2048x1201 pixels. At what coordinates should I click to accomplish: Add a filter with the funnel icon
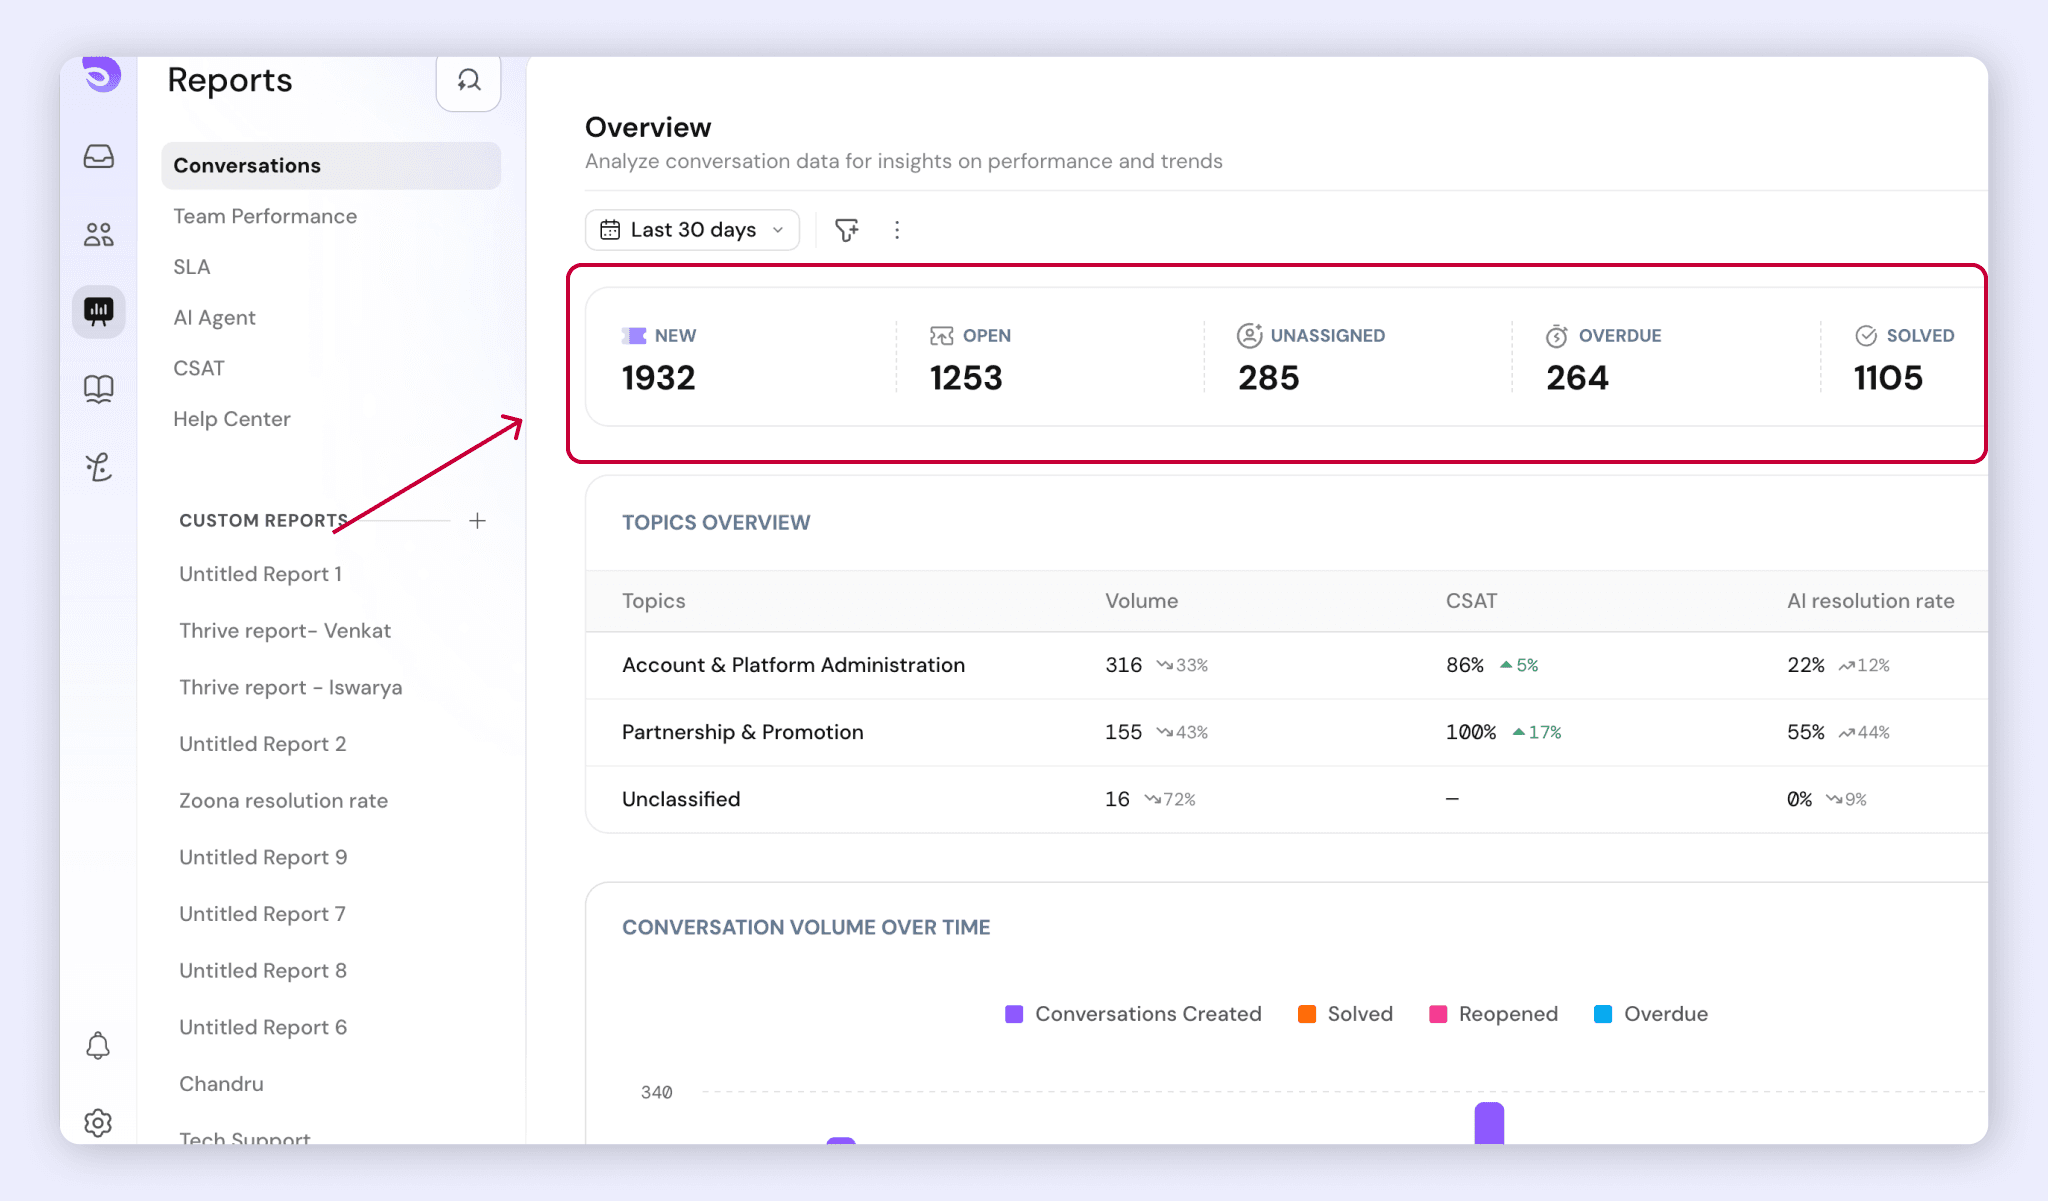tap(847, 230)
